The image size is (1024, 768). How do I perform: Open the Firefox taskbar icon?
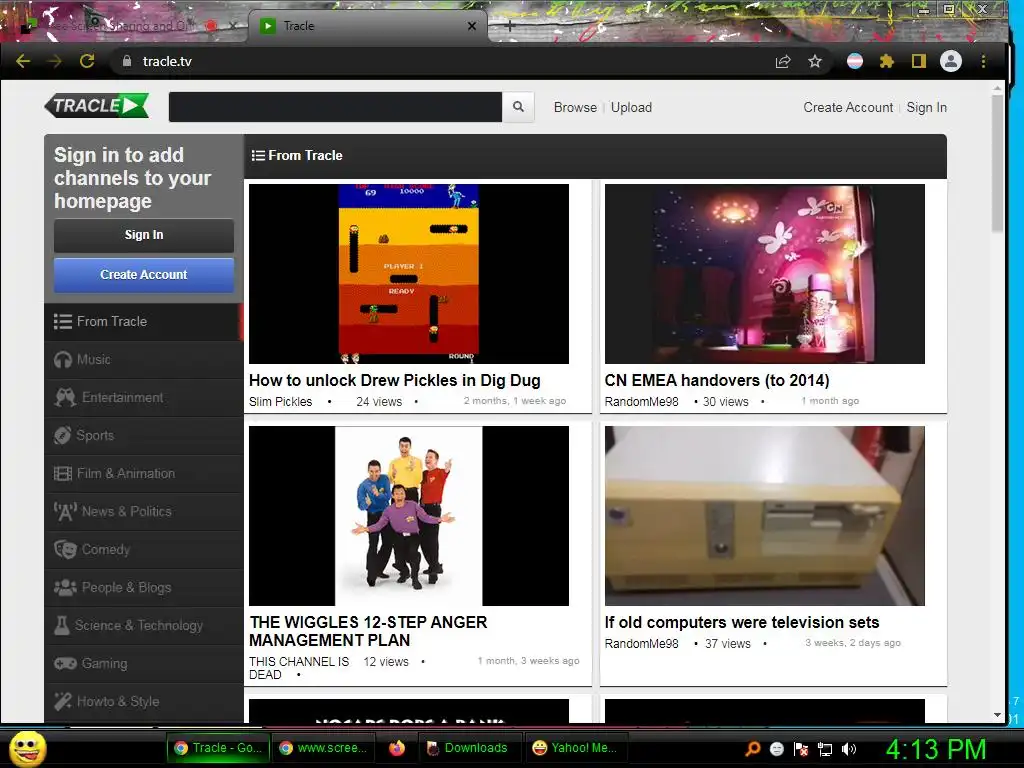397,748
